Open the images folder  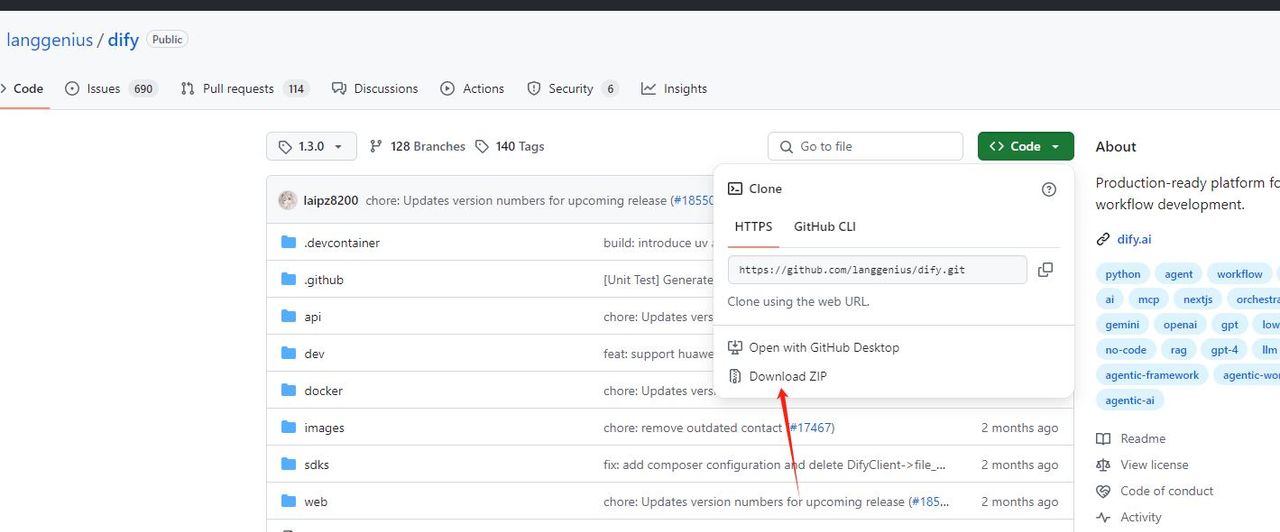pyautogui.click(x=325, y=428)
